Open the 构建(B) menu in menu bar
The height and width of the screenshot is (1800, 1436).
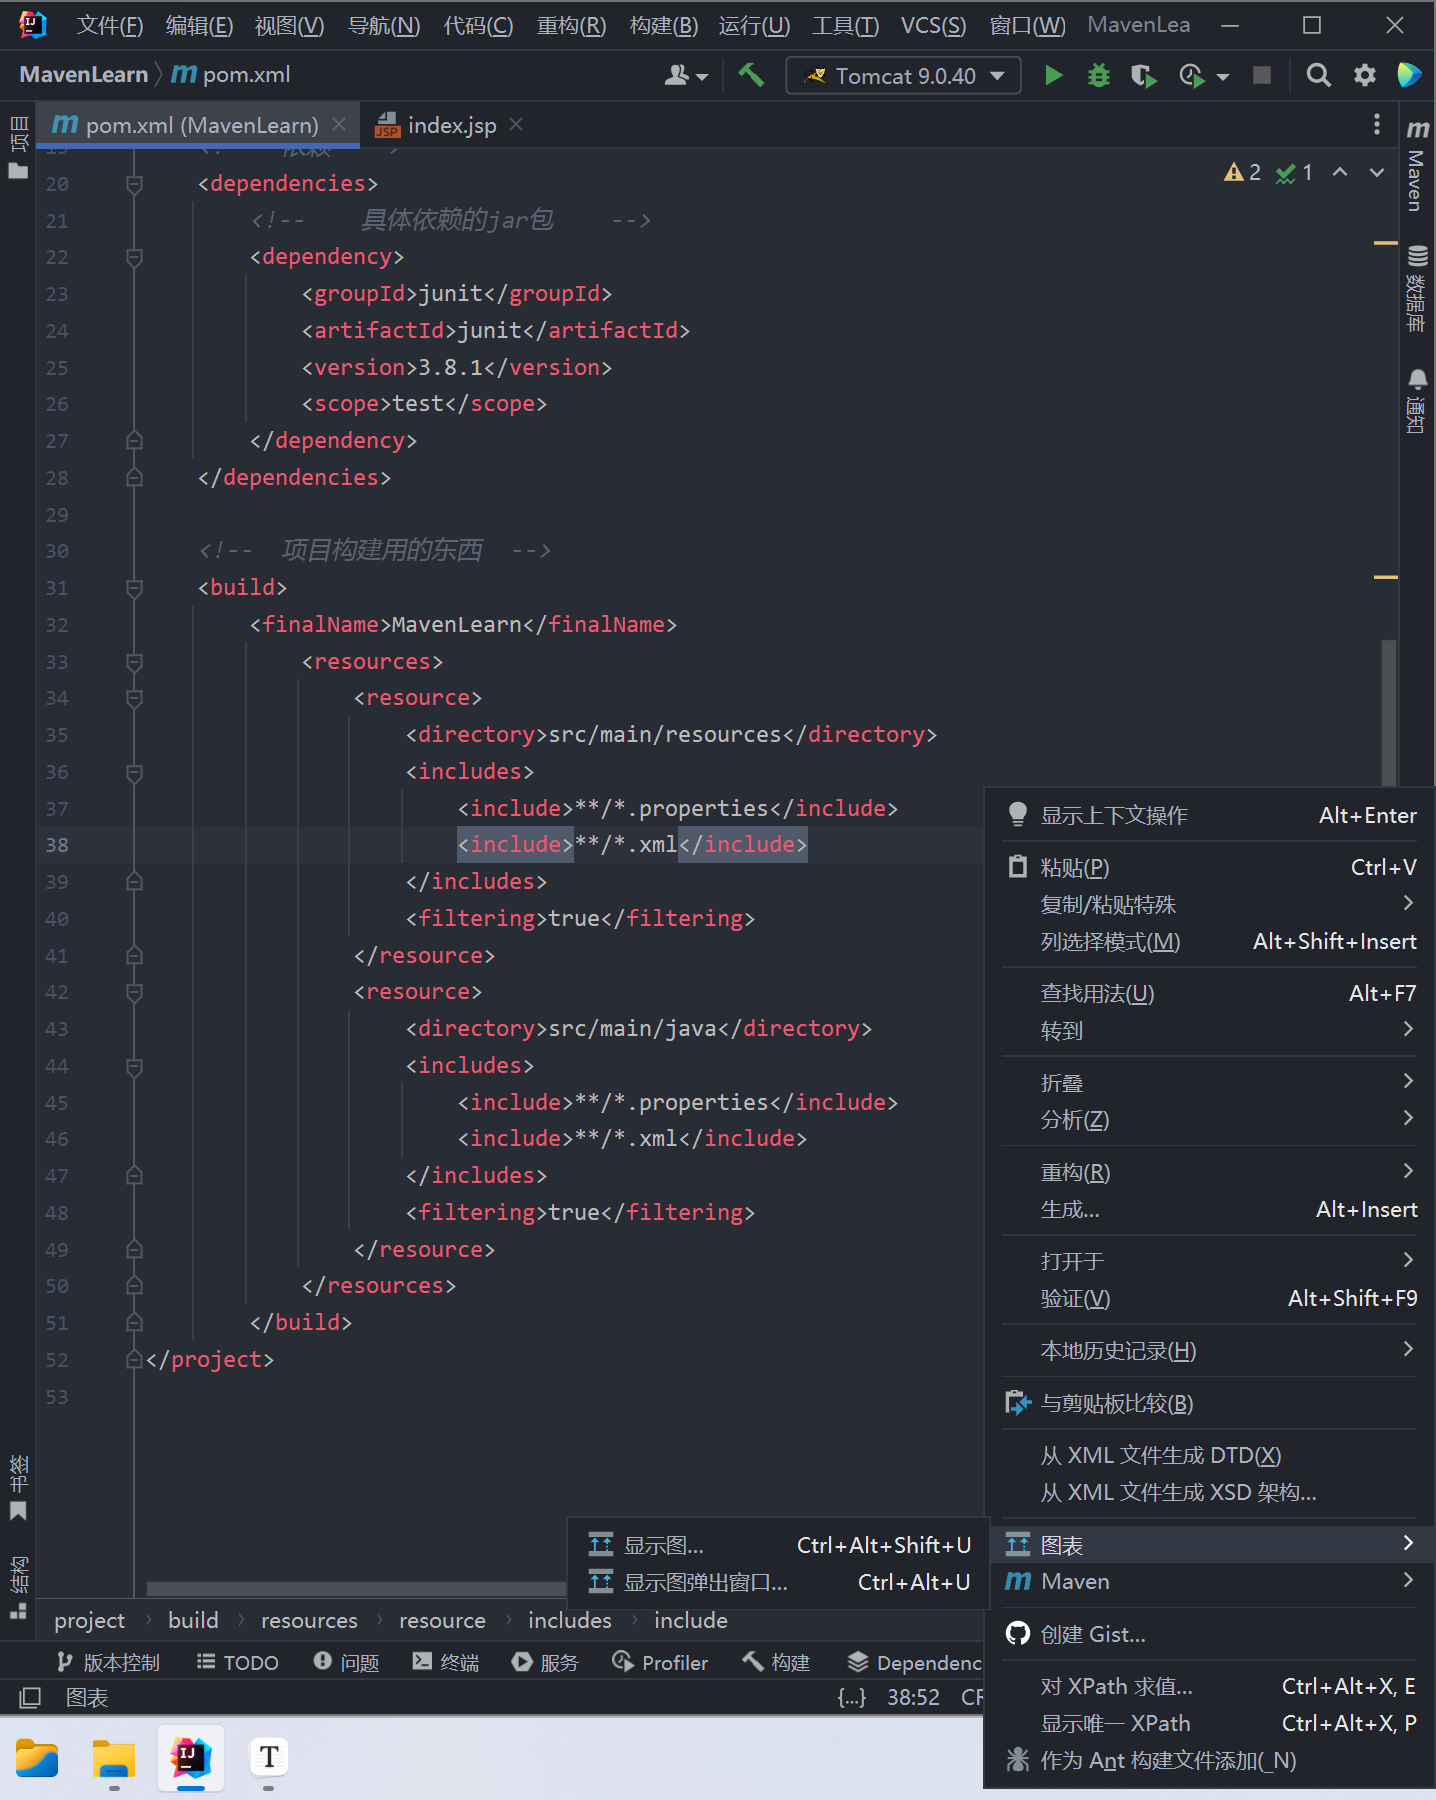coord(663,25)
